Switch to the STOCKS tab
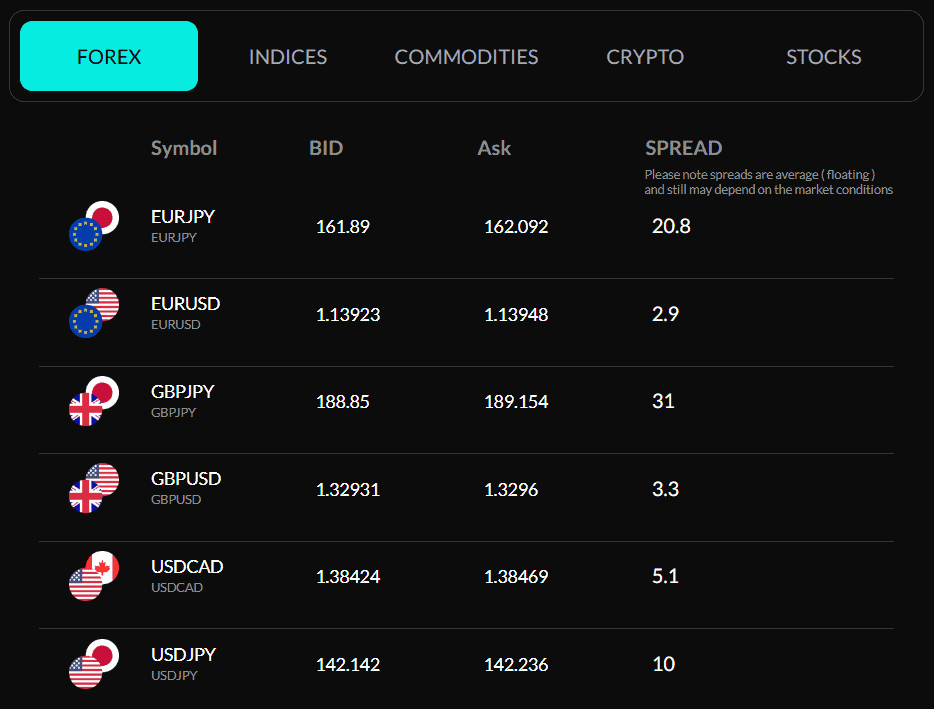The height and width of the screenshot is (709, 934). pyautogui.click(x=823, y=57)
